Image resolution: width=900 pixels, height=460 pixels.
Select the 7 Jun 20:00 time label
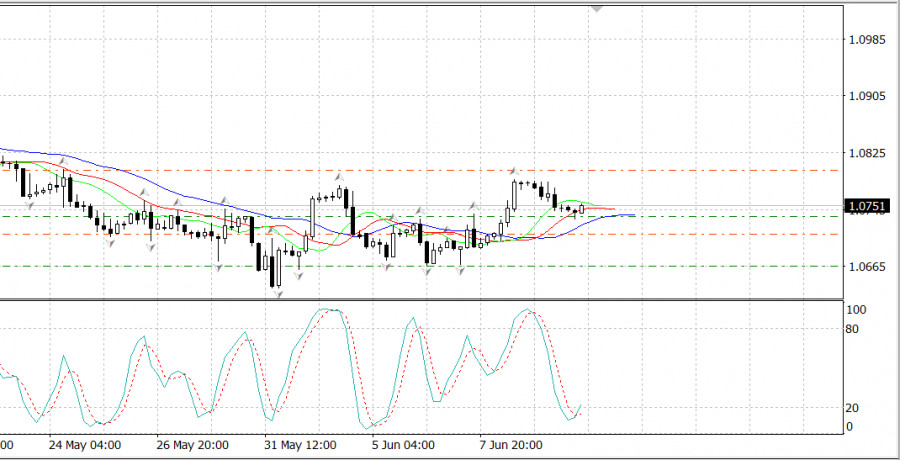511,446
